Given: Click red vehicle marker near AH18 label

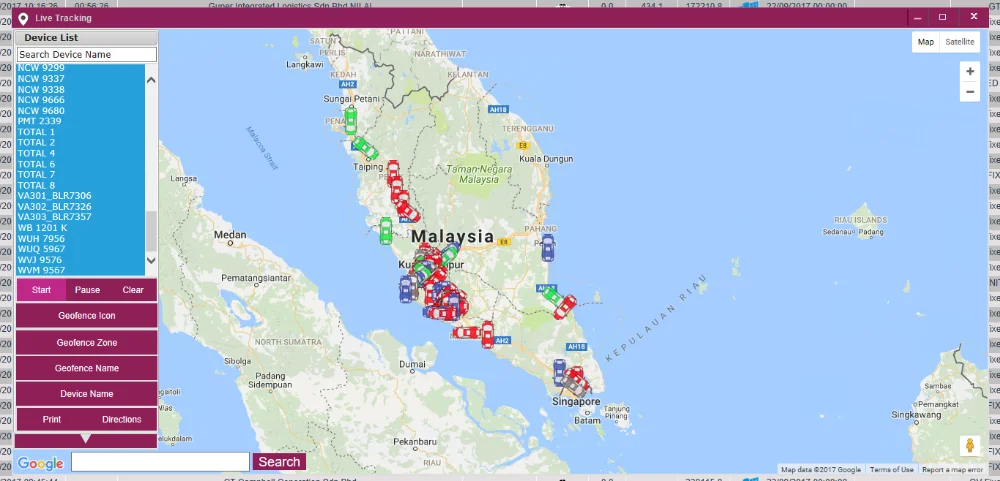Looking at the screenshot, I should point(565,307).
